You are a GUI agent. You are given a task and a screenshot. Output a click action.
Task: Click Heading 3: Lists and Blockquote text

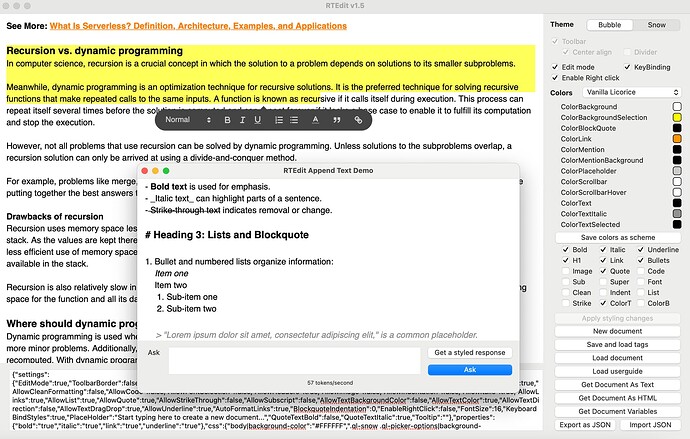click(x=227, y=235)
